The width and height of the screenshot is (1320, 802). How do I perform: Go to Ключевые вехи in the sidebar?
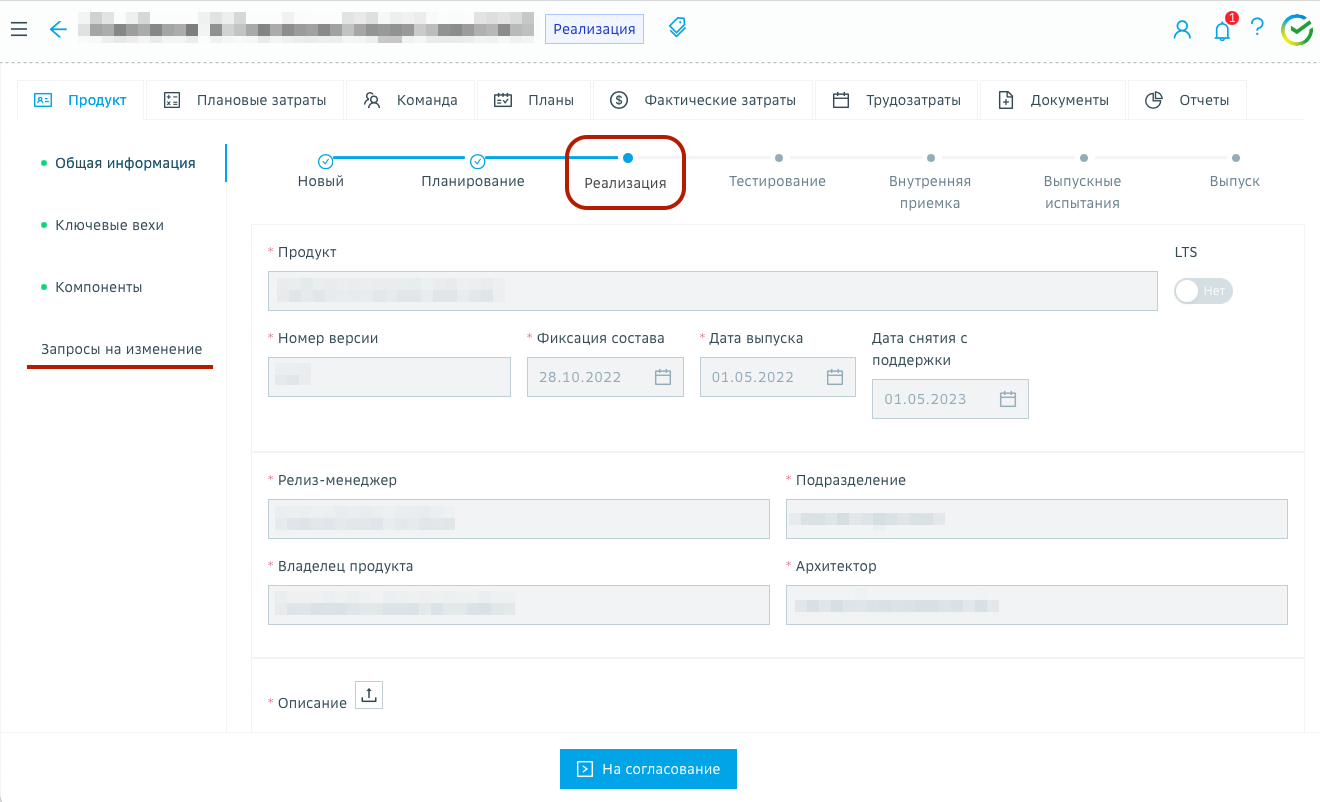coord(109,225)
